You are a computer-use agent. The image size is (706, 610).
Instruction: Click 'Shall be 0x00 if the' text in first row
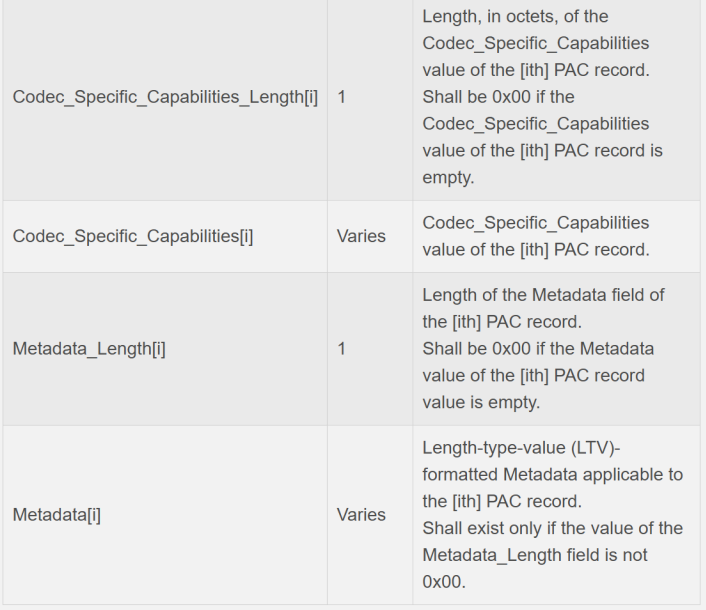498,97
